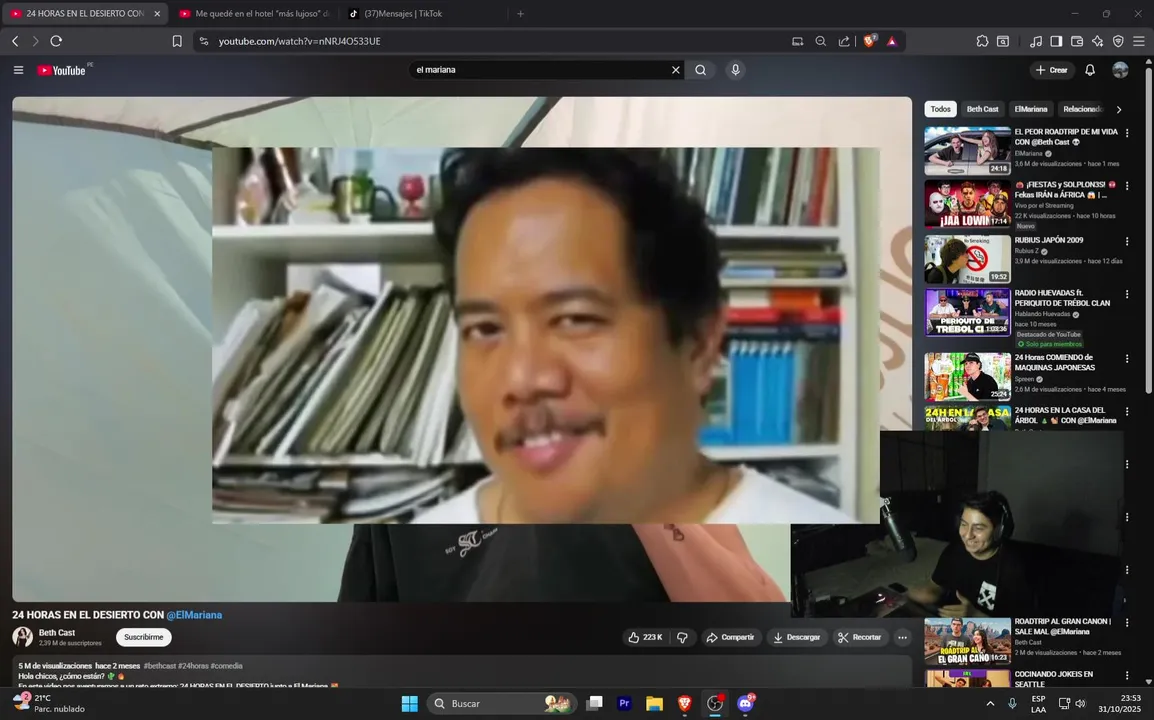Go back with the browser back arrow

[15, 41]
